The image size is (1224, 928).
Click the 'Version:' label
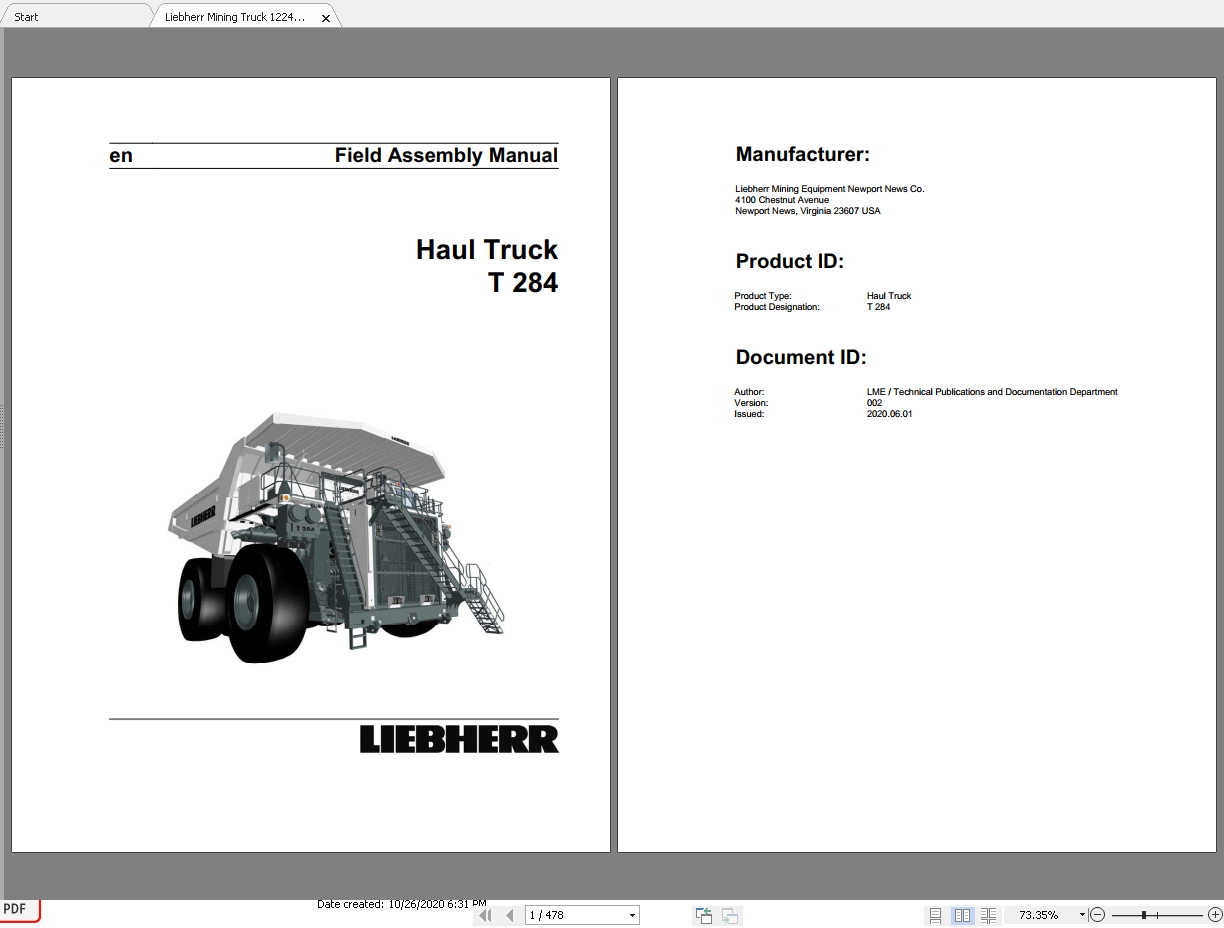[x=751, y=403]
